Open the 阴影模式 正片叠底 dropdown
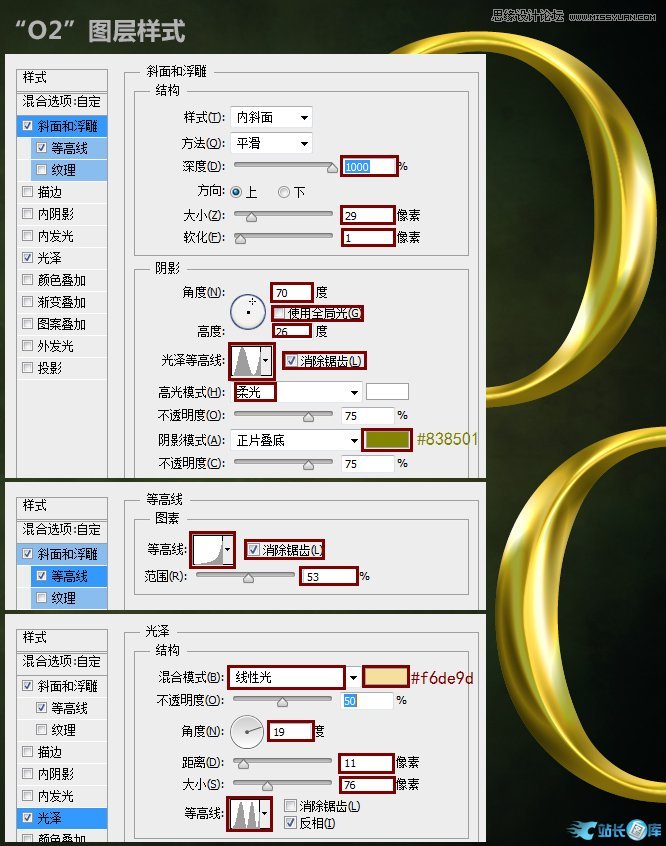 295,440
